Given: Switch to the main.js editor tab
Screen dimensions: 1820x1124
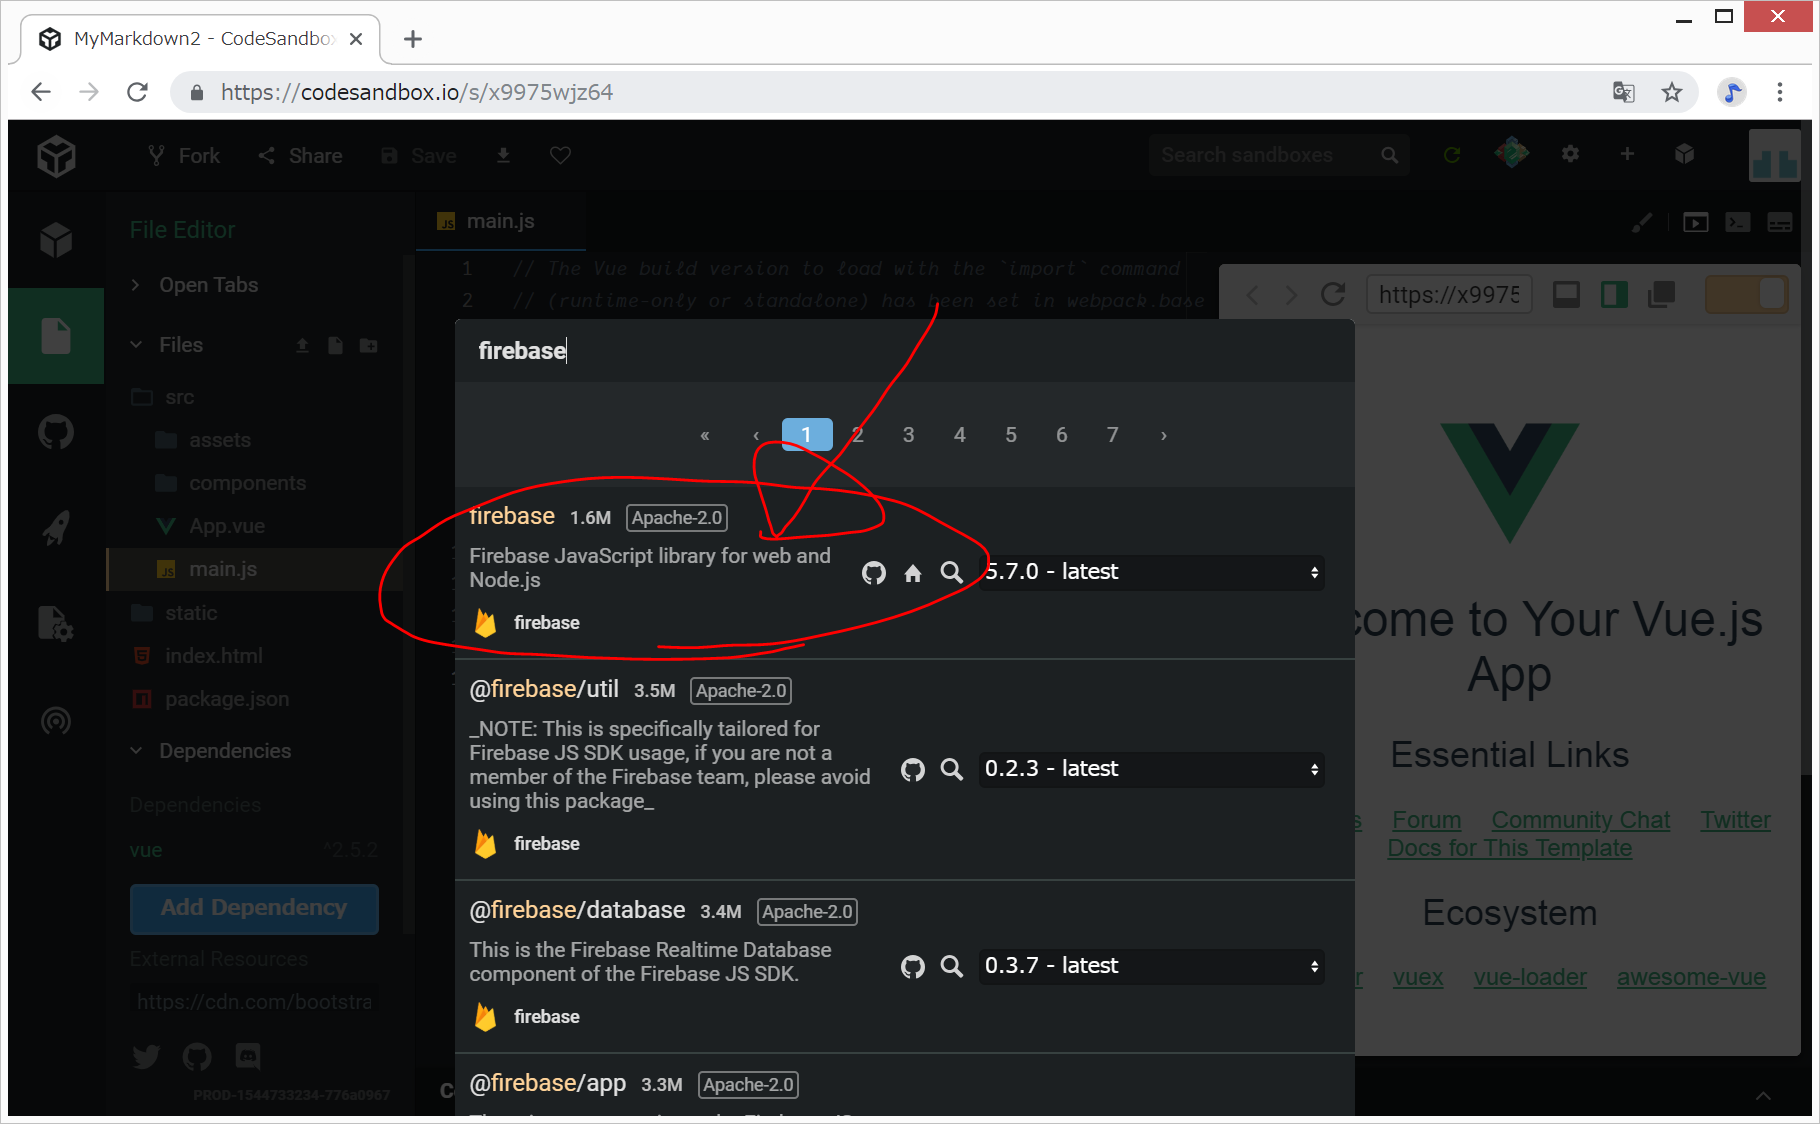Looking at the screenshot, I should (500, 221).
